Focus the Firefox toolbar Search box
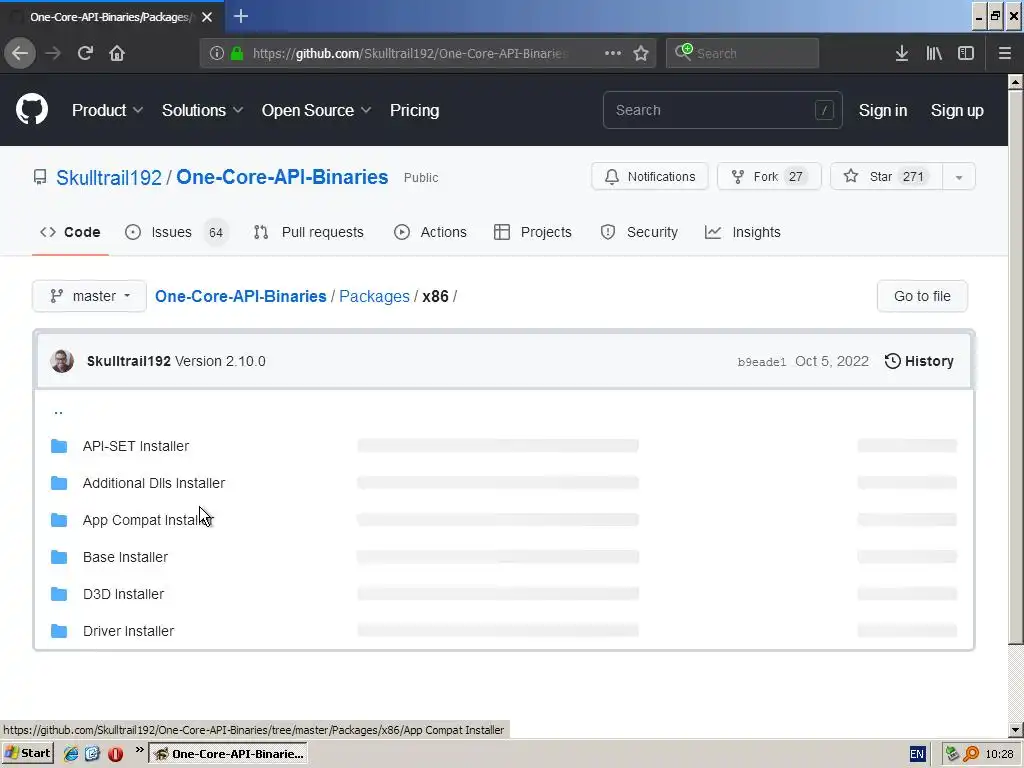The height and width of the screenshot is (768, 1024). tap(742, 53)
